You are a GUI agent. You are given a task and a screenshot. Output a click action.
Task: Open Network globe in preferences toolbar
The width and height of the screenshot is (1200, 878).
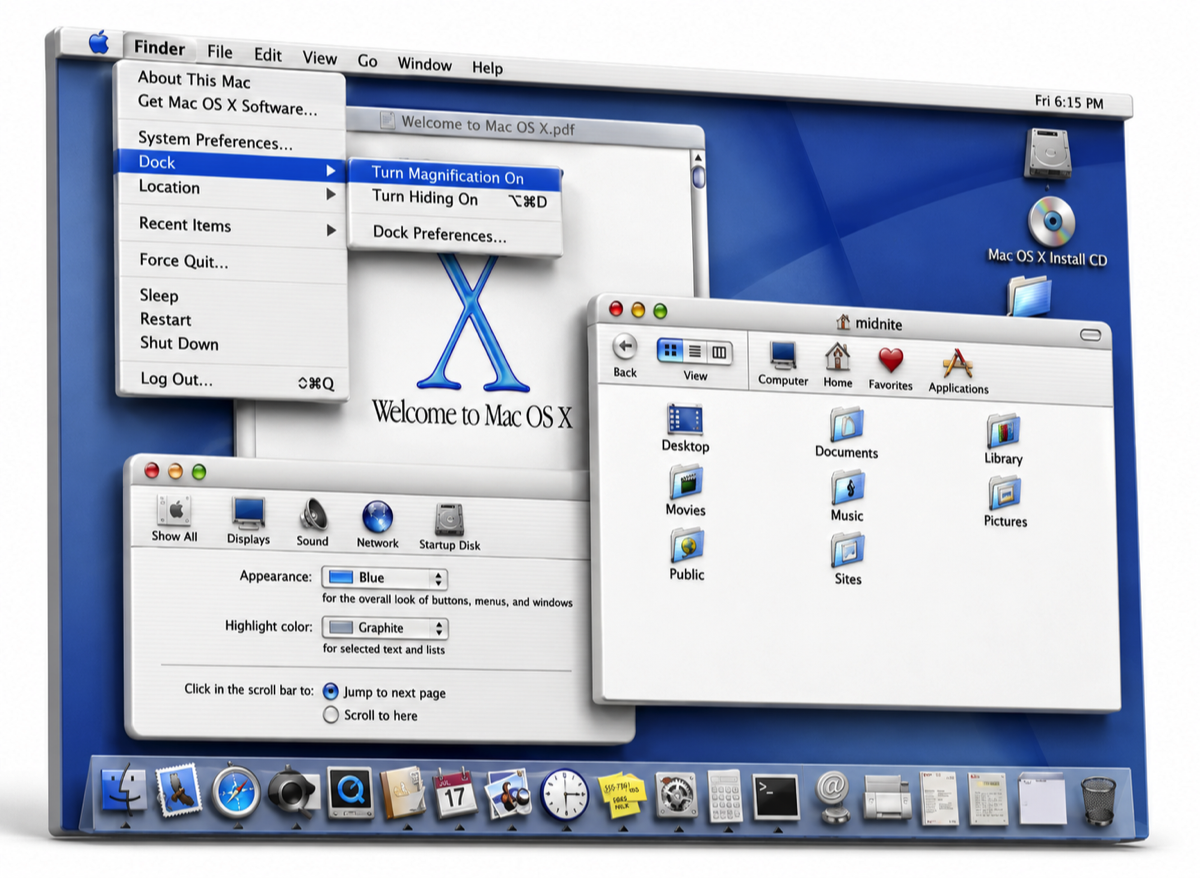click(x=377, y=525)
